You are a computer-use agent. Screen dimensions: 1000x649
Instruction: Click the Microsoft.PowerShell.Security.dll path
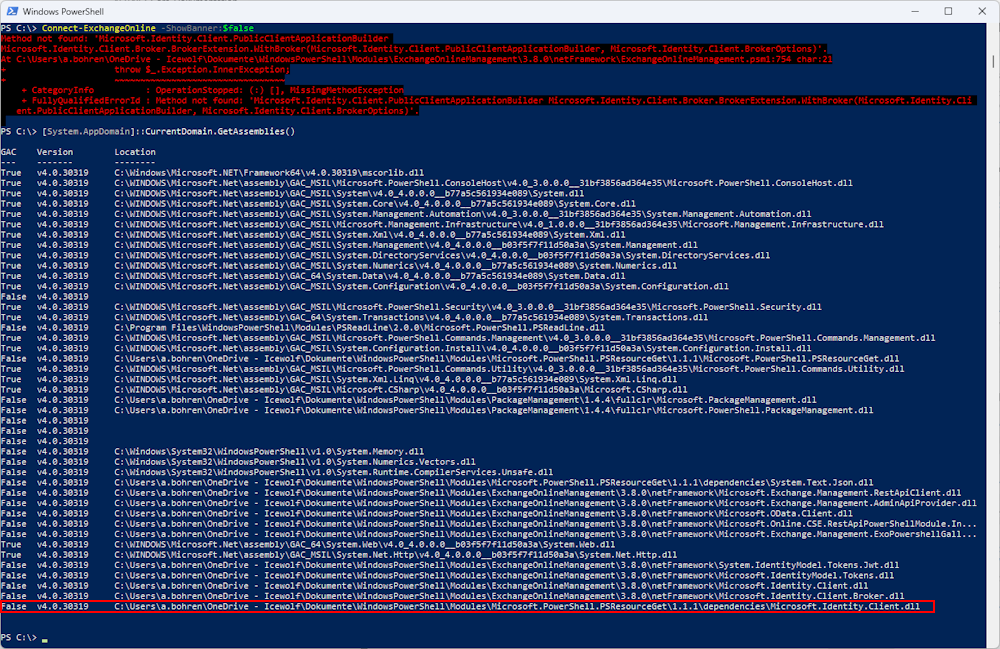coord(468,307)
